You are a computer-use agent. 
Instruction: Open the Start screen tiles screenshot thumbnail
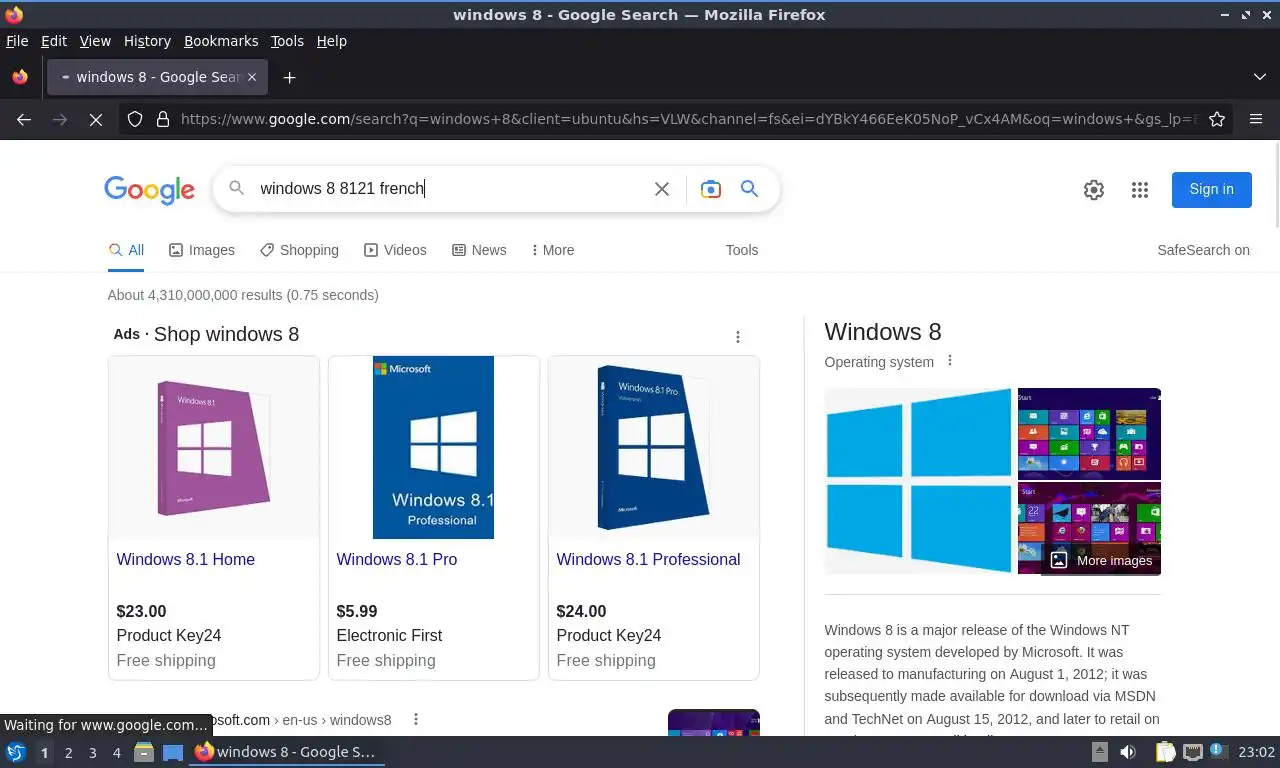pos(1089,433)
